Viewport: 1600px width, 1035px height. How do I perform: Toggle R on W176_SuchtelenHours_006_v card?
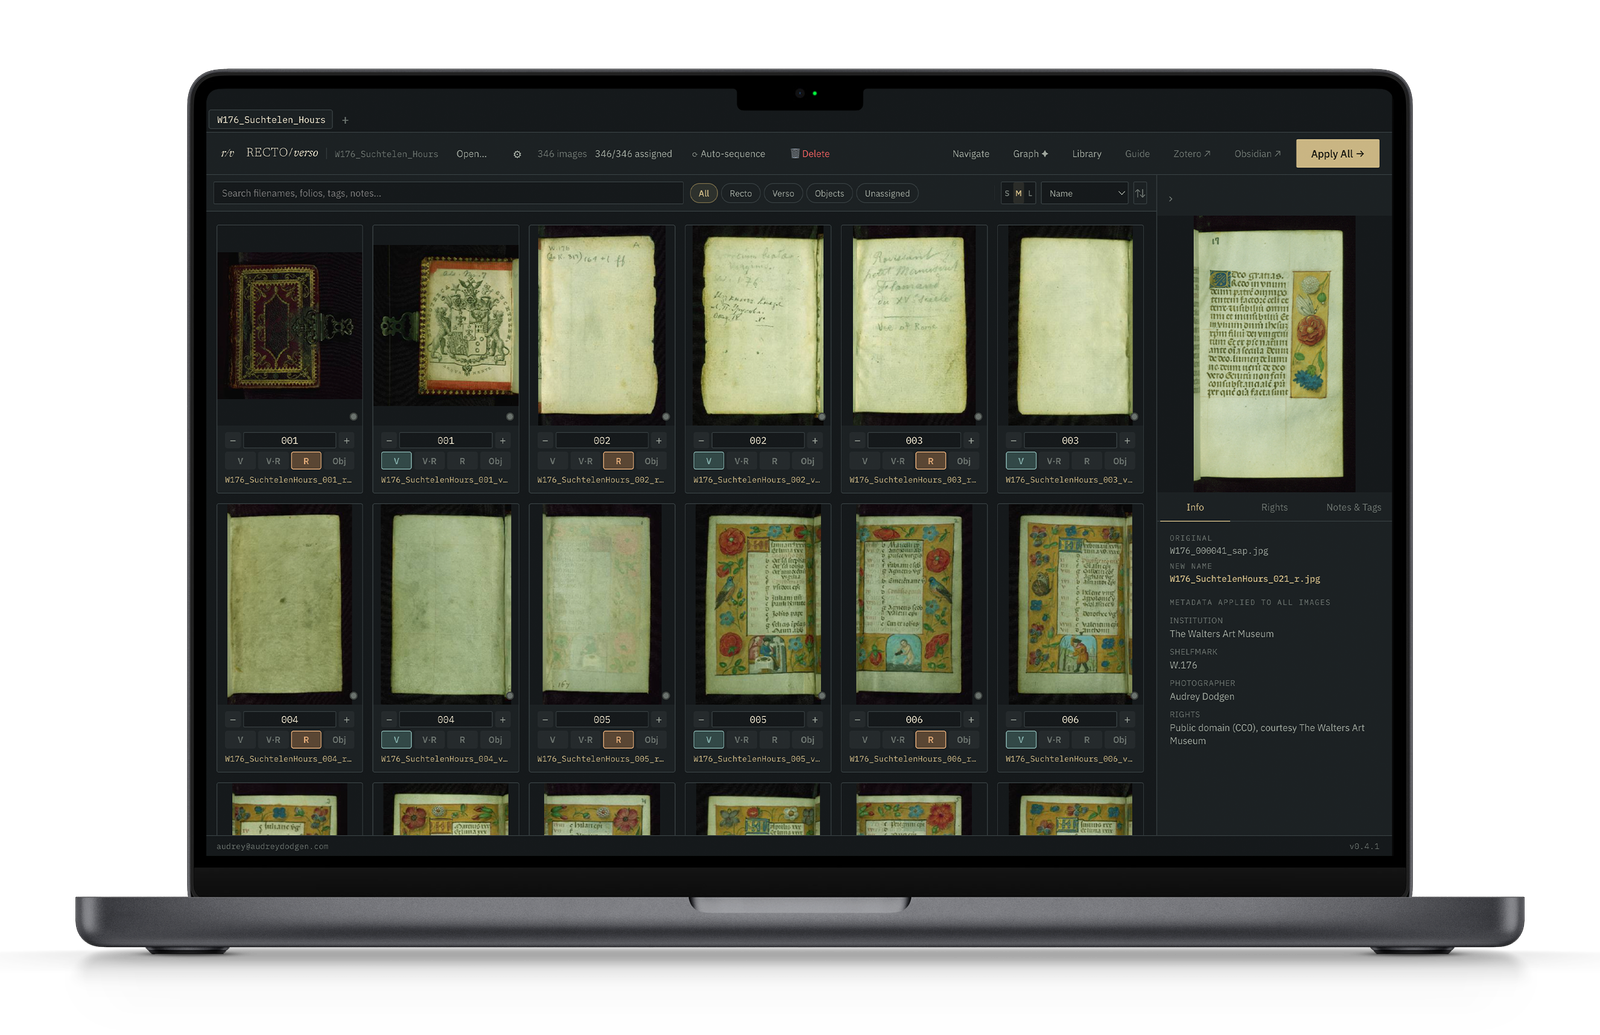coord(1086,740)
